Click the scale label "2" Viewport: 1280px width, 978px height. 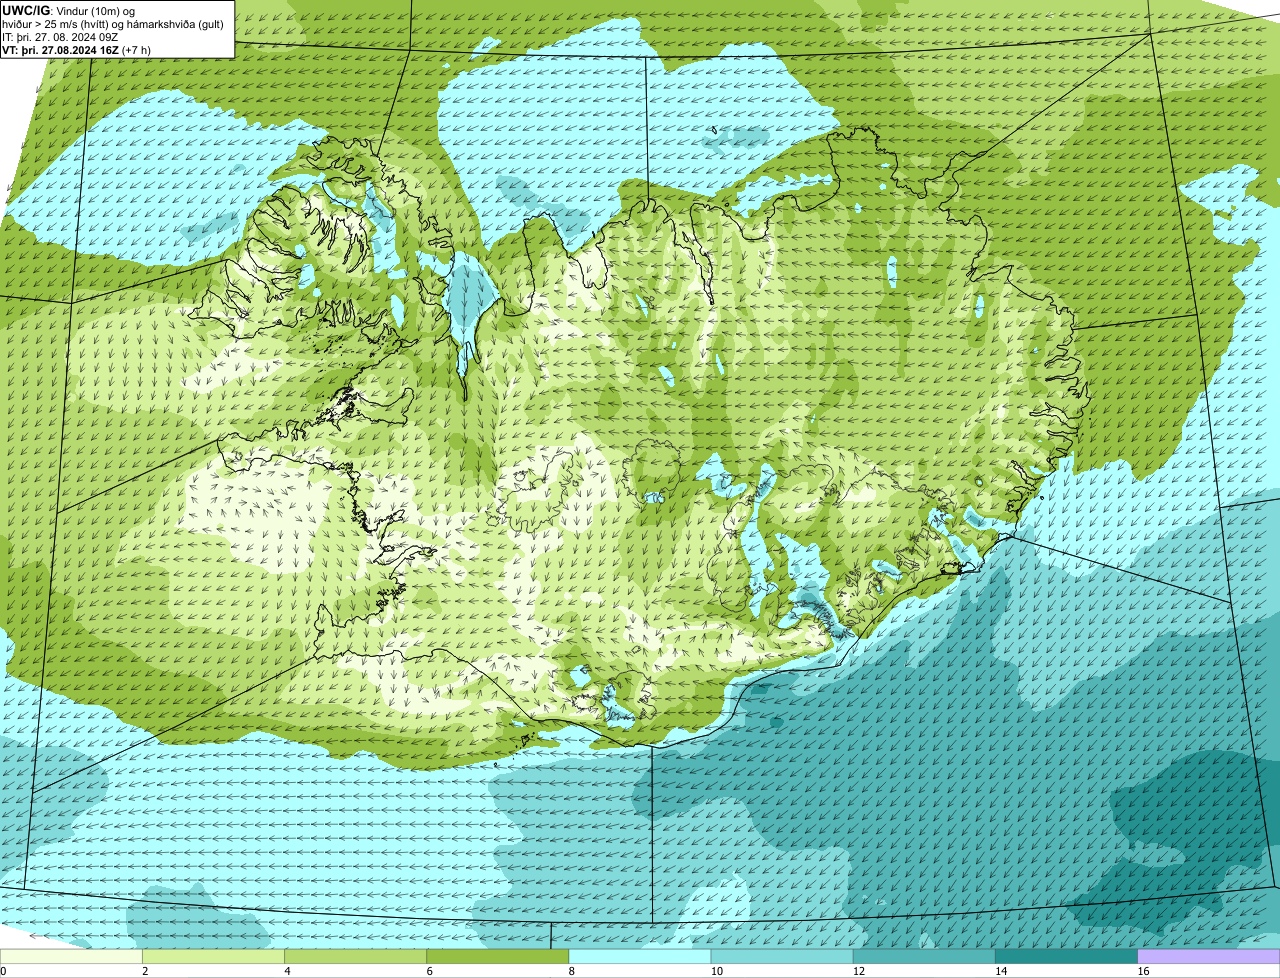[145, 971]
